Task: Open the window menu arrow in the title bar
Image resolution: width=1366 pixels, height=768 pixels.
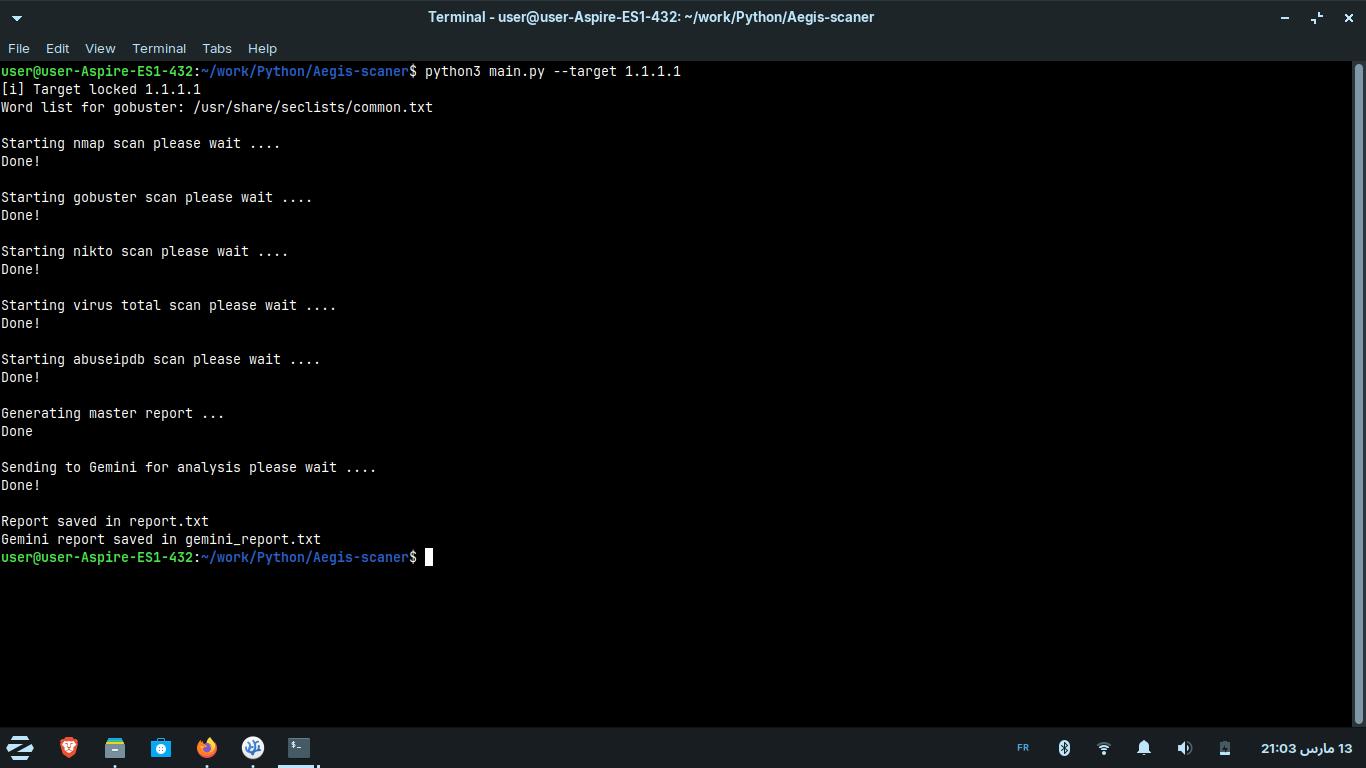Action: pos(17,17)
